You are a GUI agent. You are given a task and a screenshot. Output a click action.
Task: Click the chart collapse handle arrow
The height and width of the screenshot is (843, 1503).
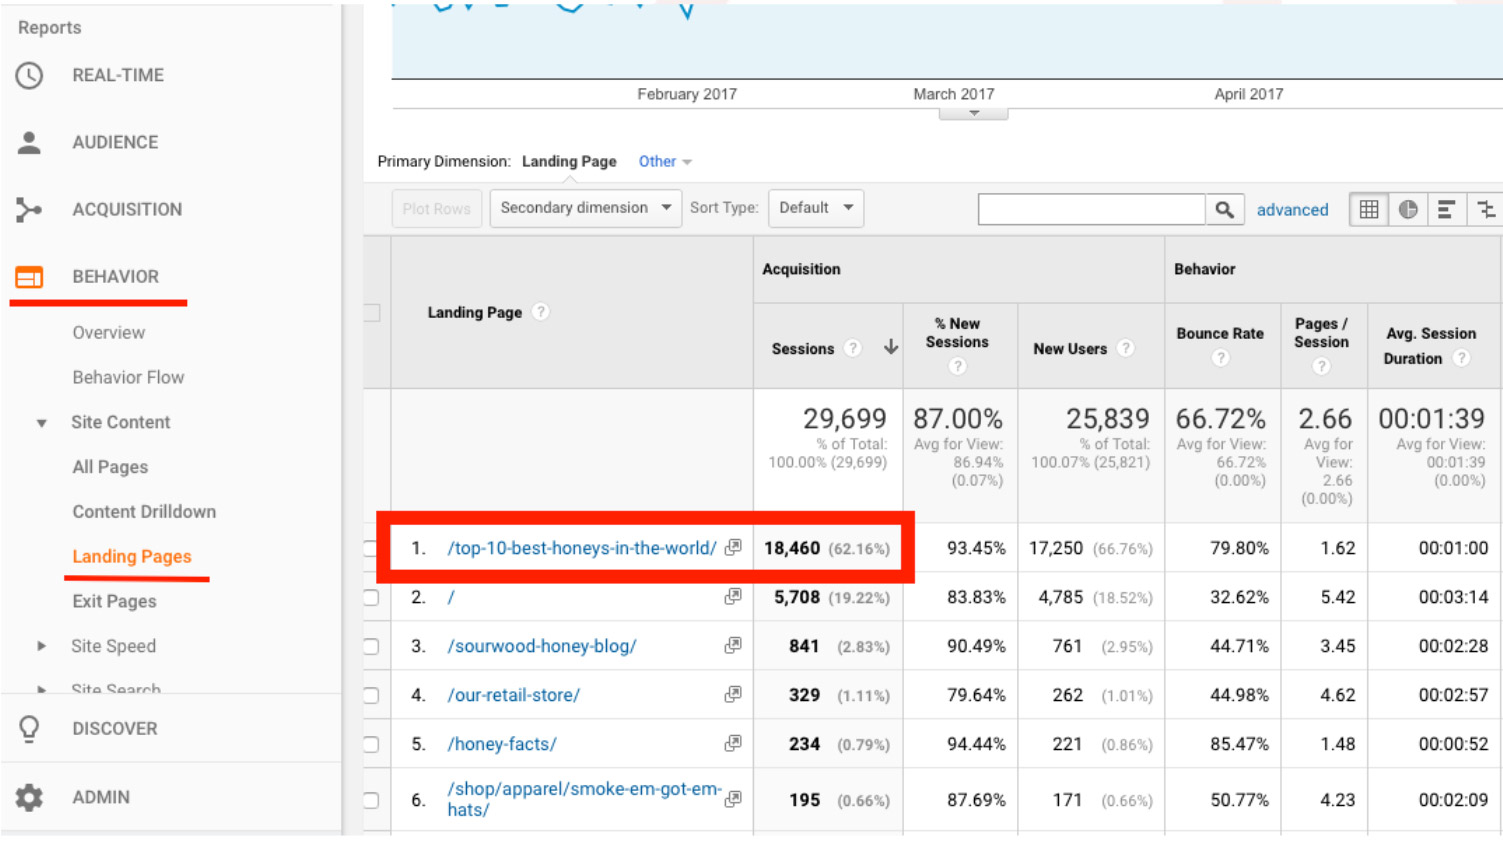(973, 113)
